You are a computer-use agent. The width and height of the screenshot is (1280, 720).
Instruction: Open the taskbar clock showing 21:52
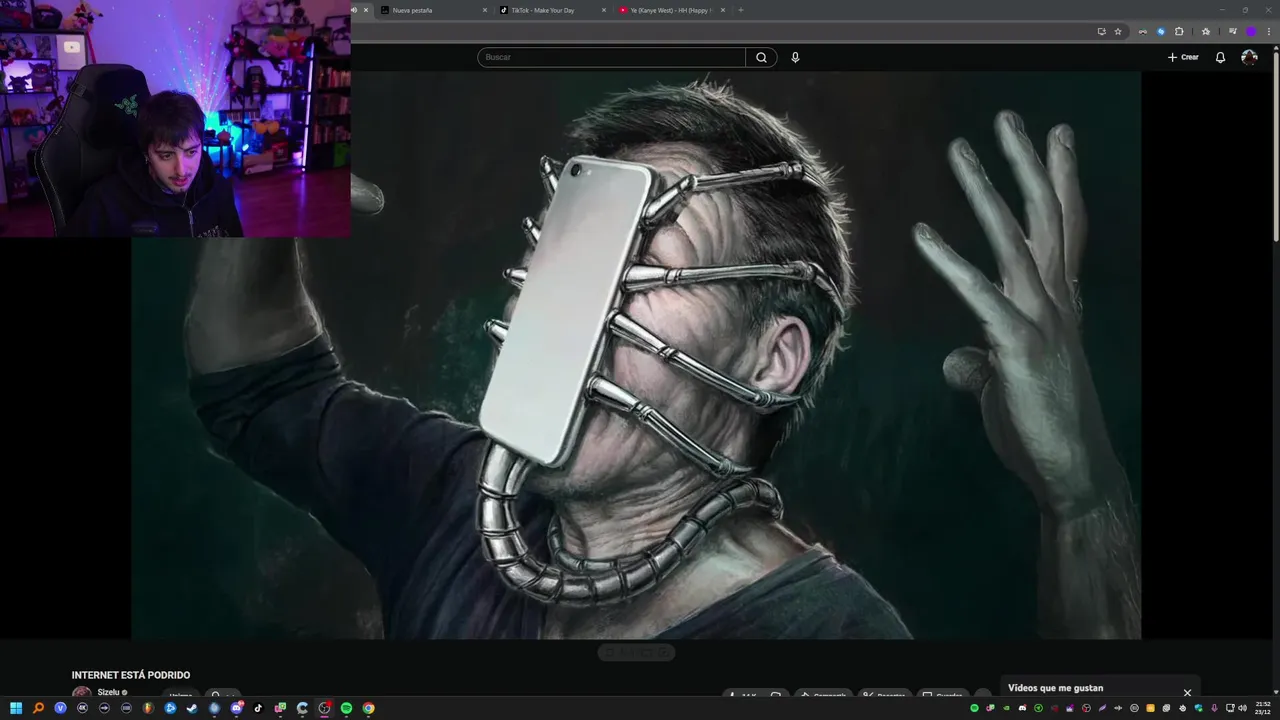coord(1263,708)
